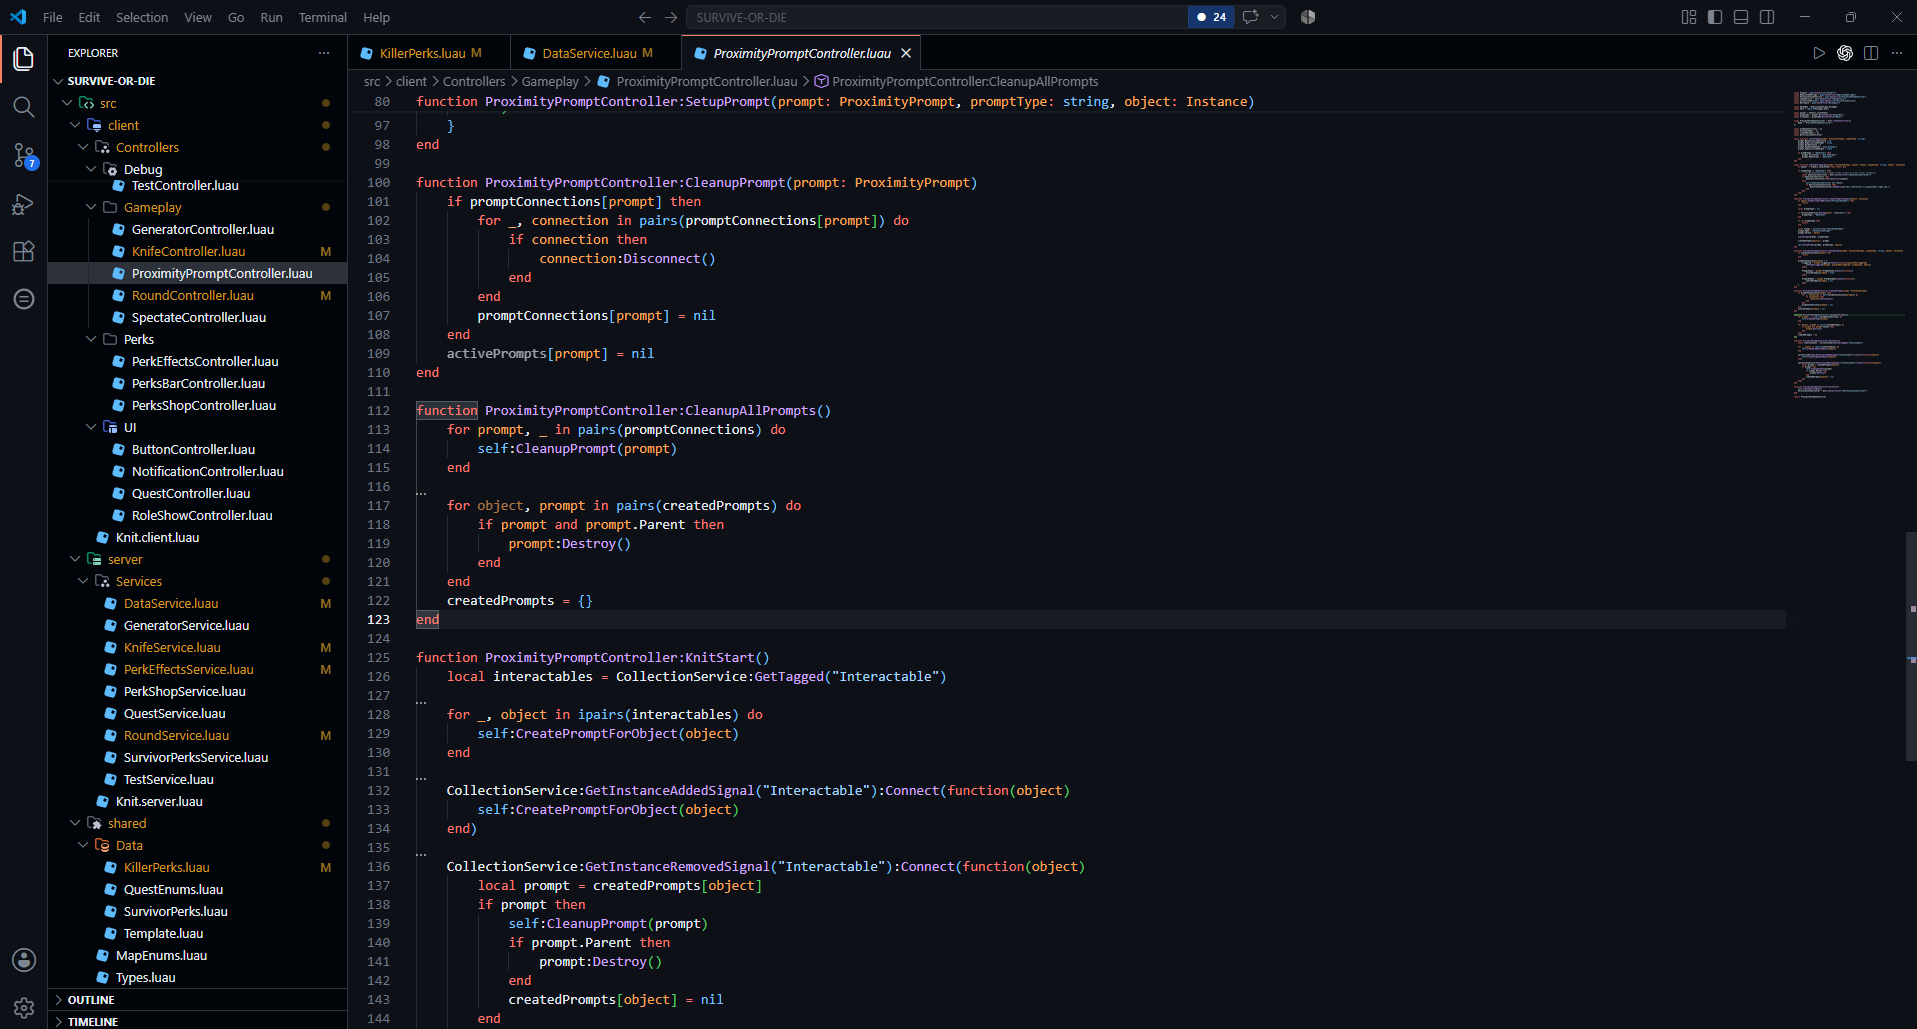The image size is (1917, 1029).
Task: Toggle bottom Panel visibility
Action: coord(1741,17)
